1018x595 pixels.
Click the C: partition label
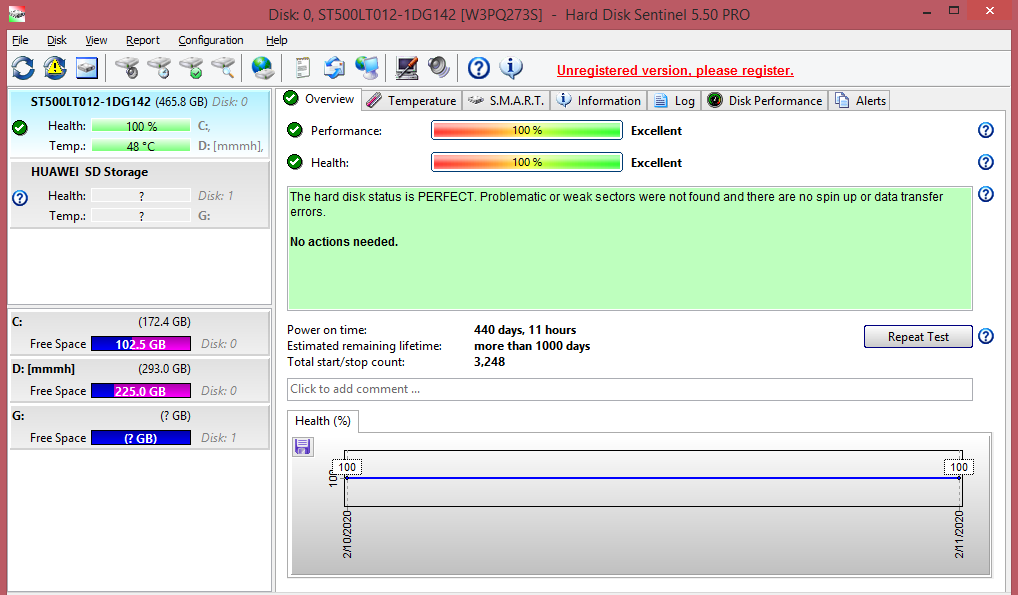tap(17, 322)
